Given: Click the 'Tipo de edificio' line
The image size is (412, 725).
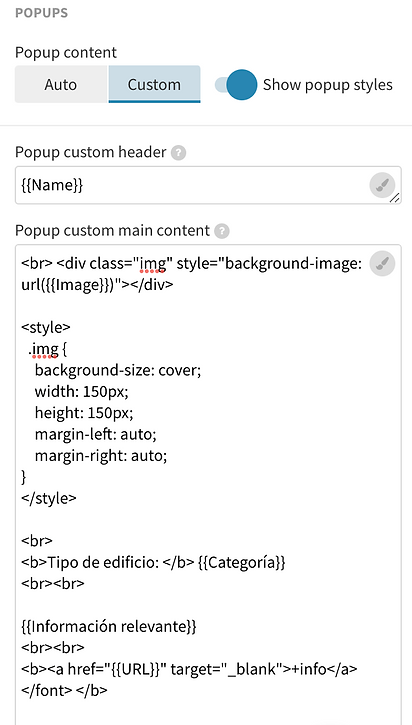Looking at the screenshot, I should 154,562.
